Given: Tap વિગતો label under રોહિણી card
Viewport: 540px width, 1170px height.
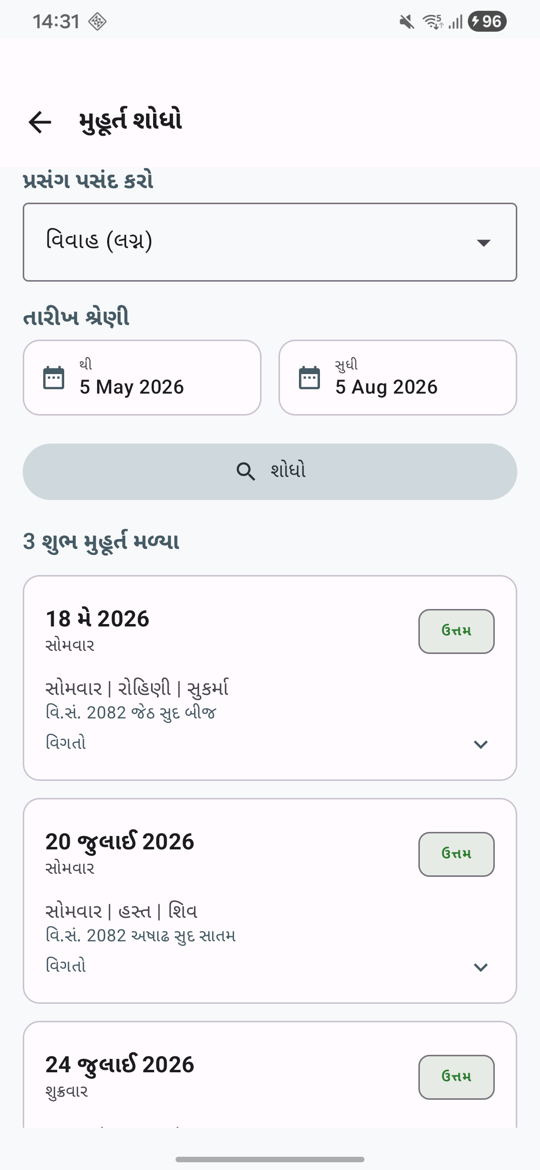Looking at the screenshot, I should tap(66, 742).
